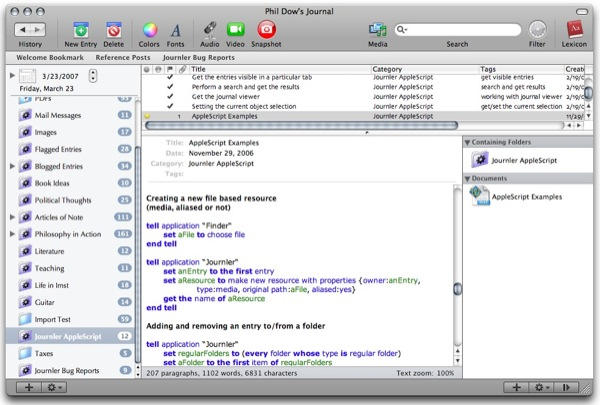Collapse the Documents section
This screenshot has width=600, height=405.
pos(467,179)
